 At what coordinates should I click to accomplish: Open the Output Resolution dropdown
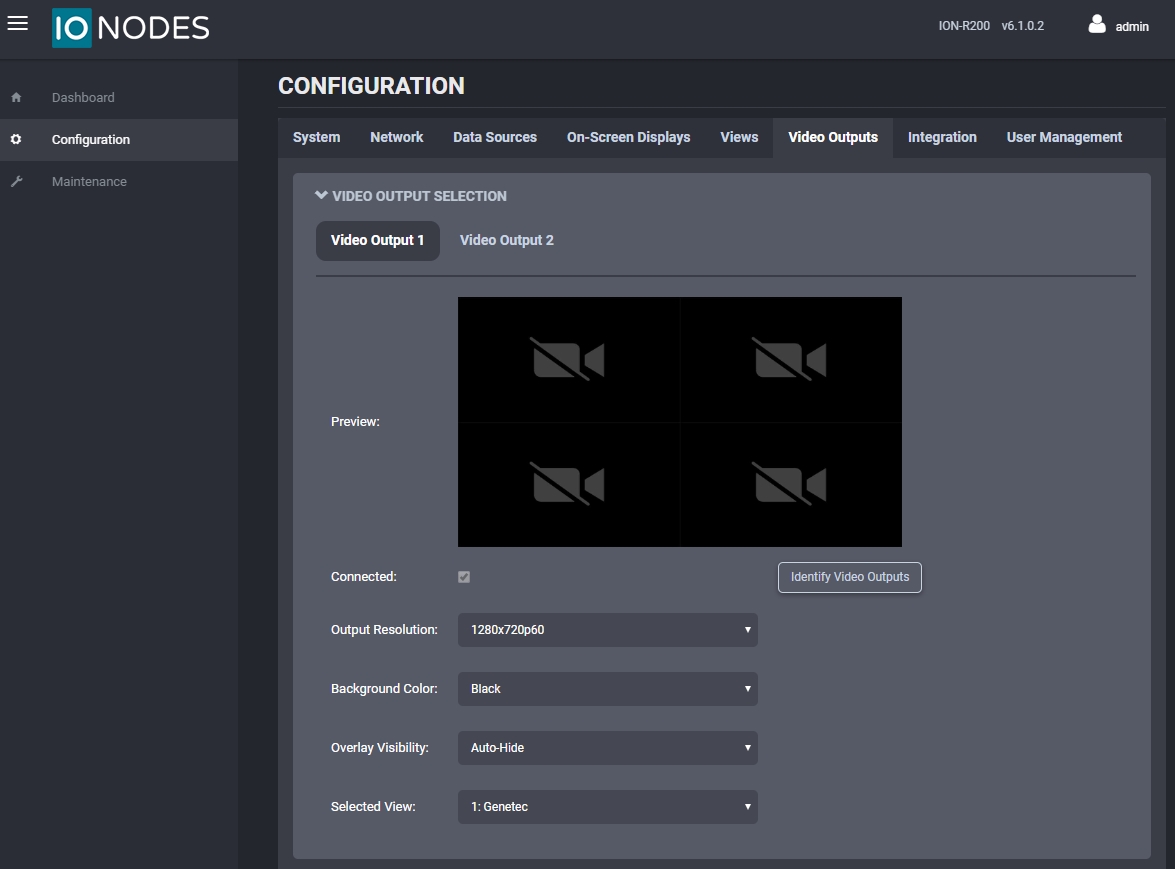[x=607, y=630]
